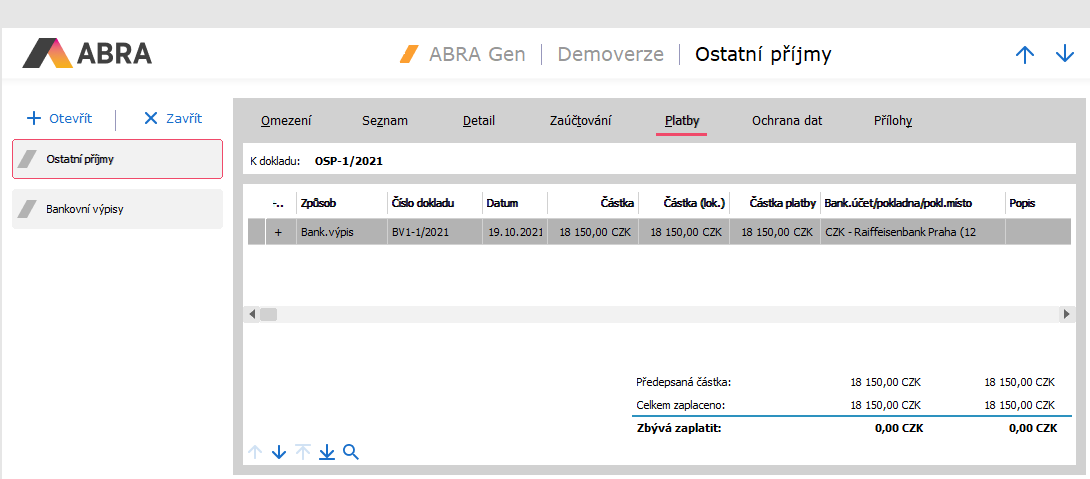
Task: Click the down arrow in the header
Action: click(1065, 55)
